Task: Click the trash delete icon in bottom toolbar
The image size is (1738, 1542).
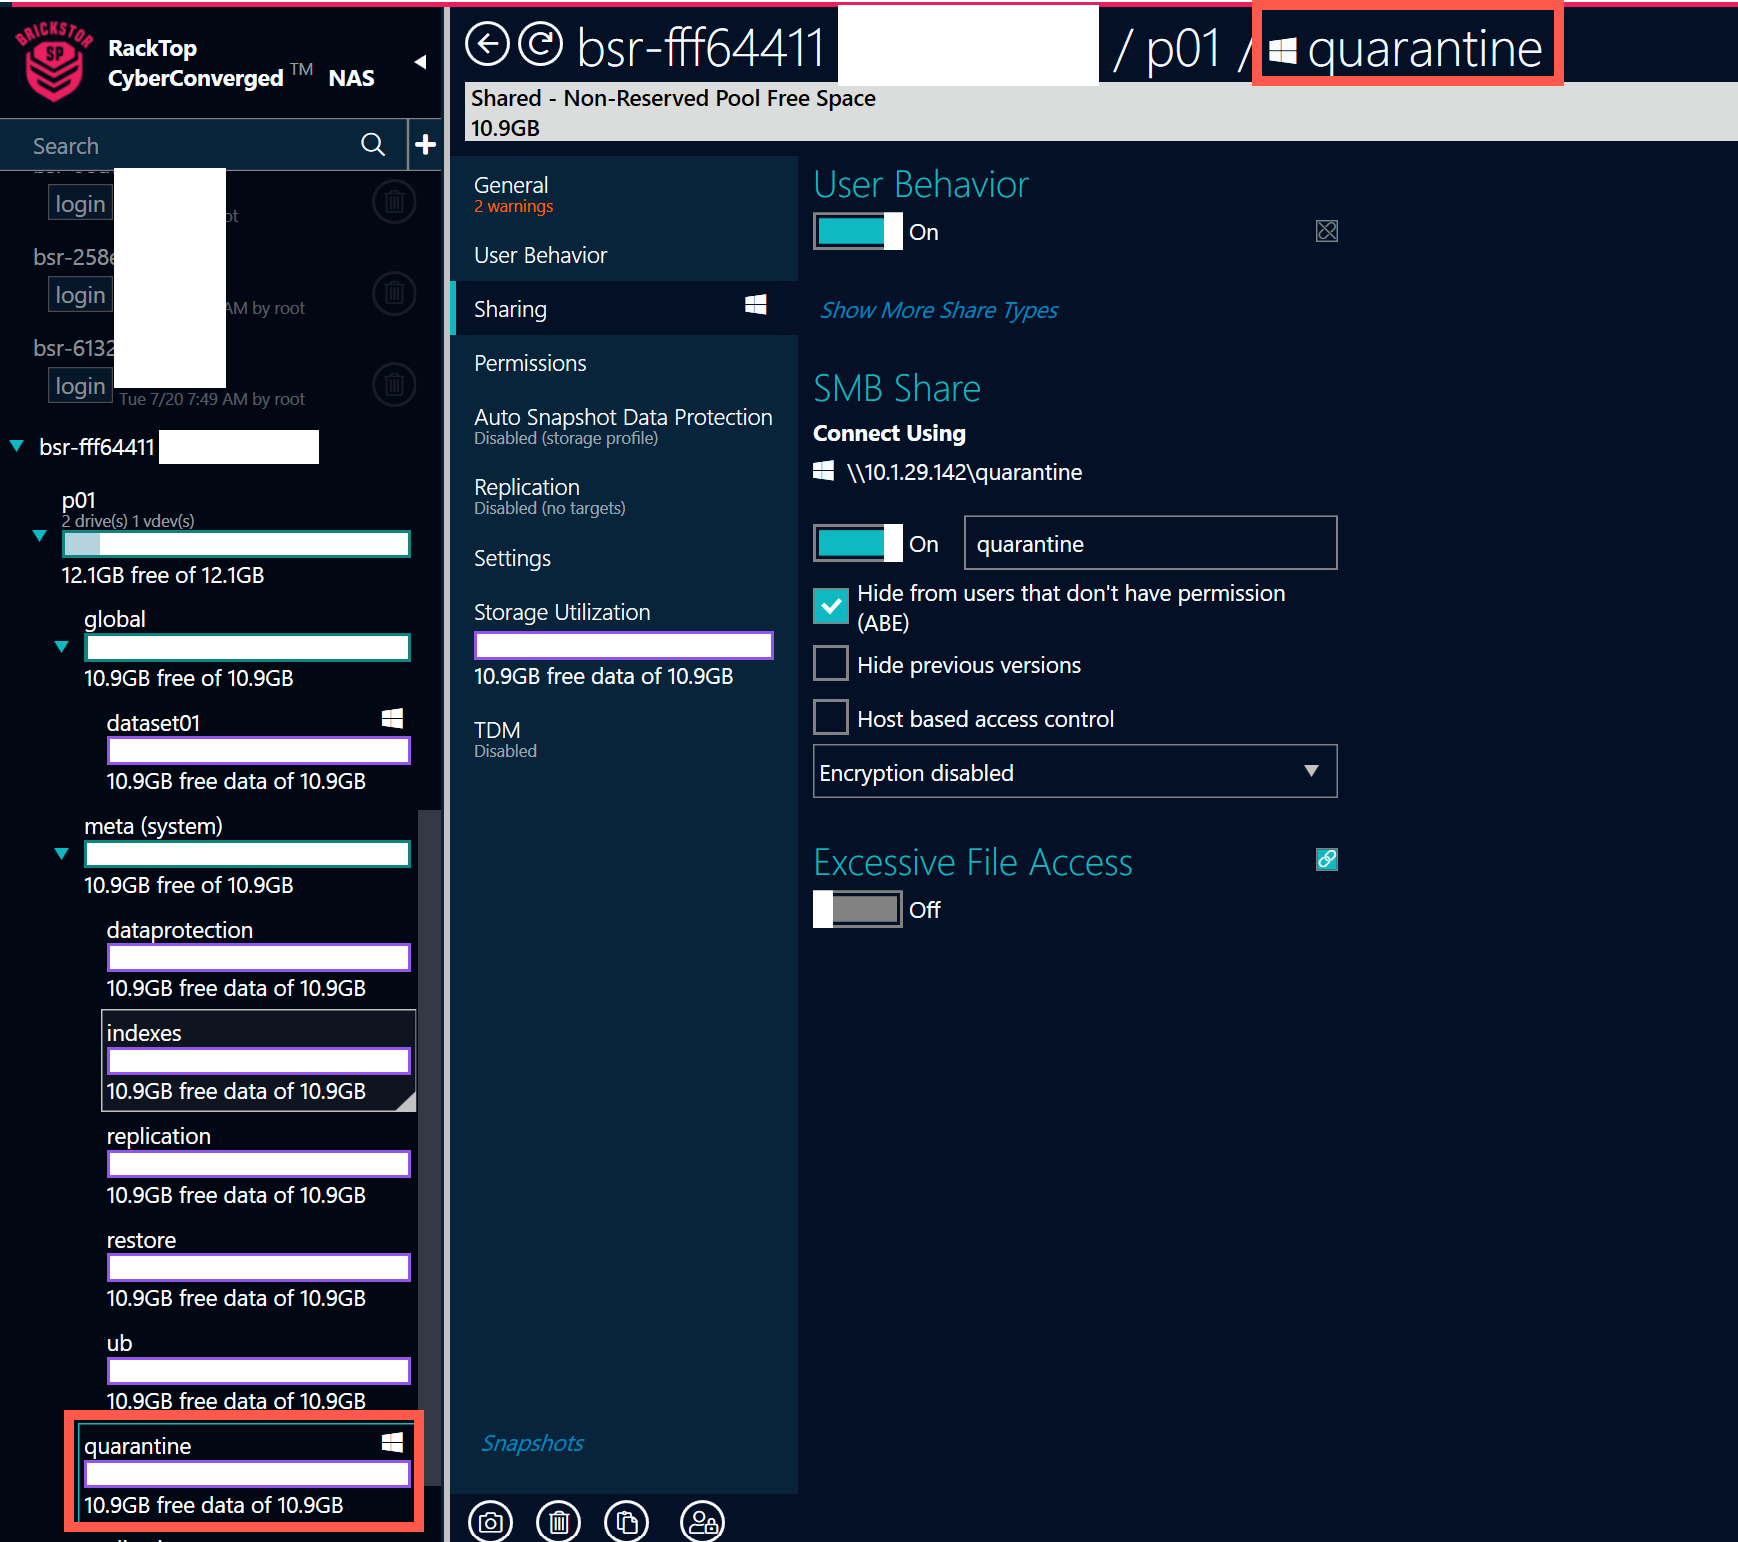Action: [558, 1521]
